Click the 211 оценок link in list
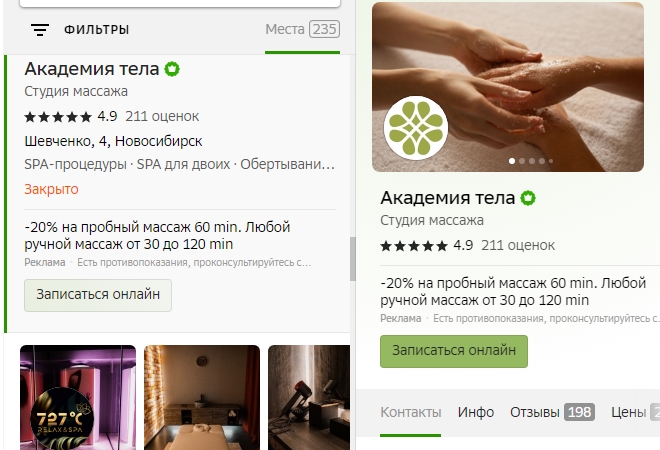The width and height of the screenshot is (660, 450). click(x=162, y=117)
